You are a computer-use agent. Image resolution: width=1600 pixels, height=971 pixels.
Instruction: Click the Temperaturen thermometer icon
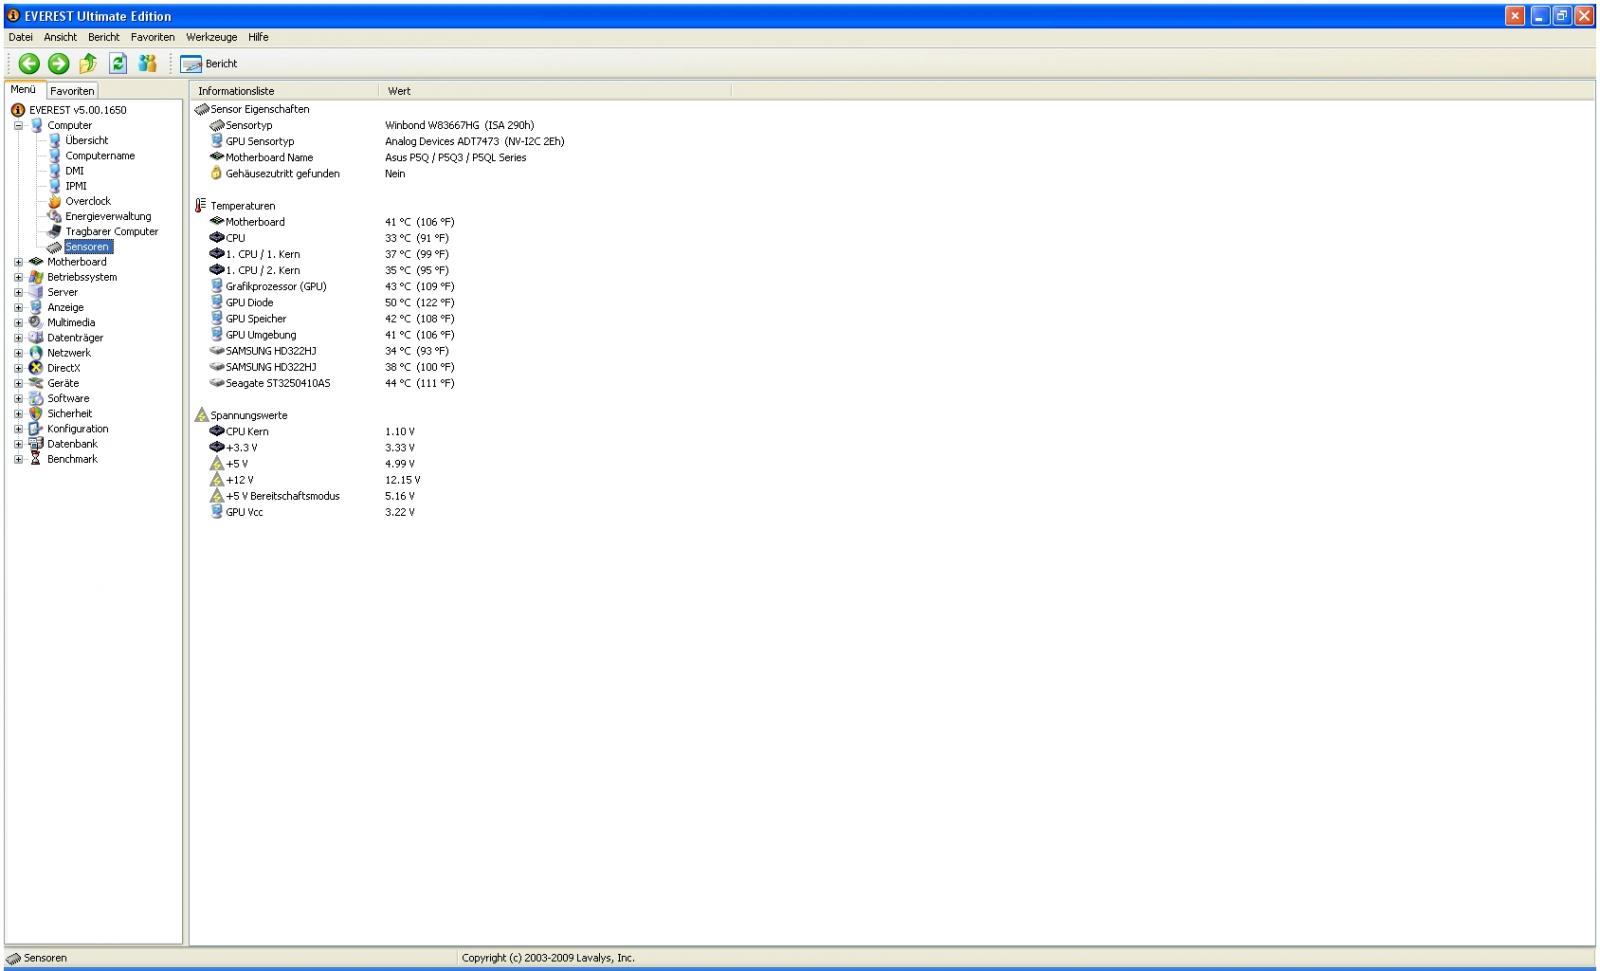(x=201, y=206)
